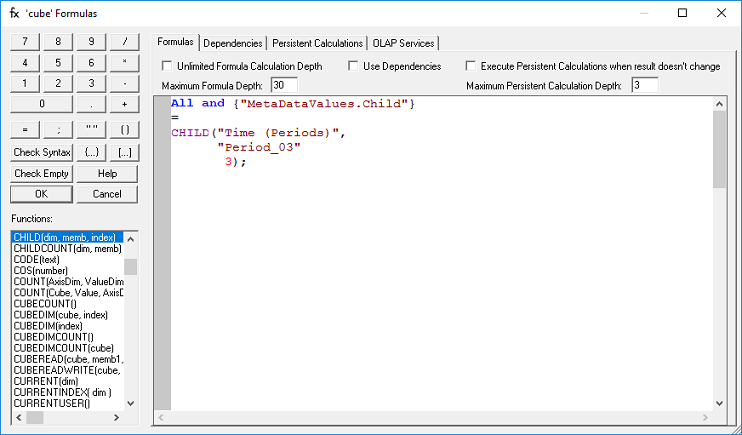Click formula editor scroll down arrow
Image resolution: width=742 pixels, height=435 pixels.
pos(719,404)
